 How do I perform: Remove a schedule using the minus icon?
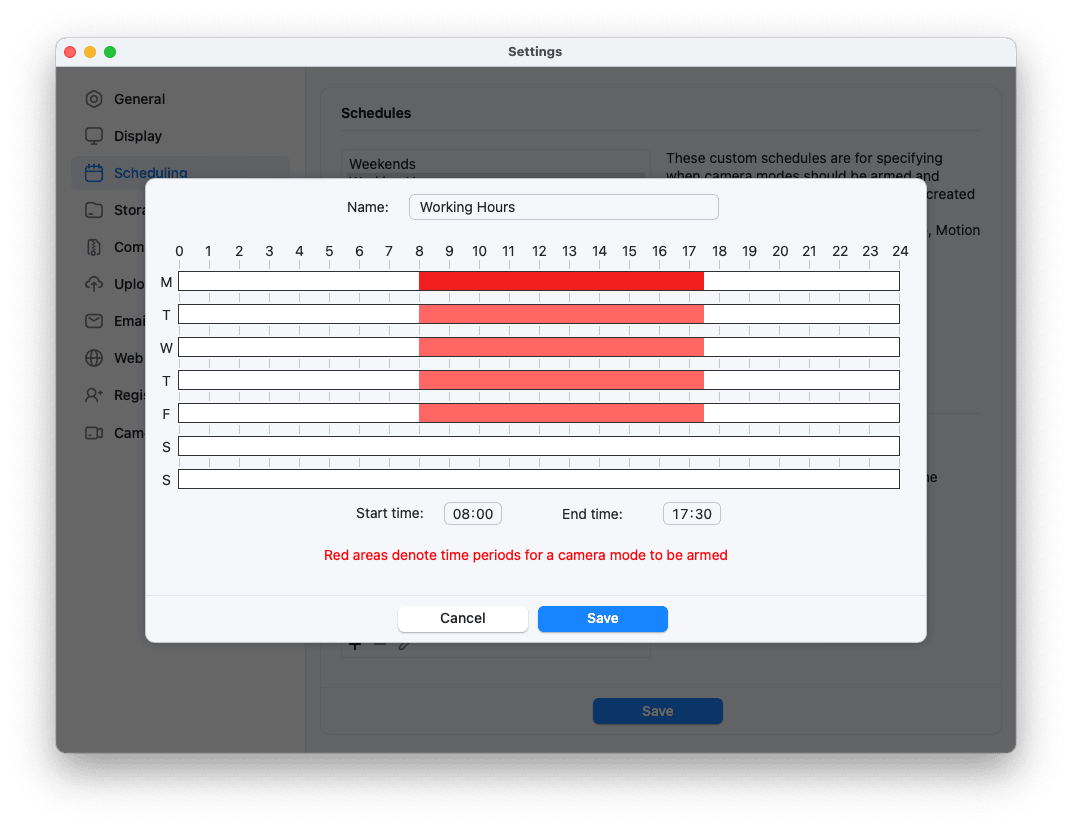(380, 643)
